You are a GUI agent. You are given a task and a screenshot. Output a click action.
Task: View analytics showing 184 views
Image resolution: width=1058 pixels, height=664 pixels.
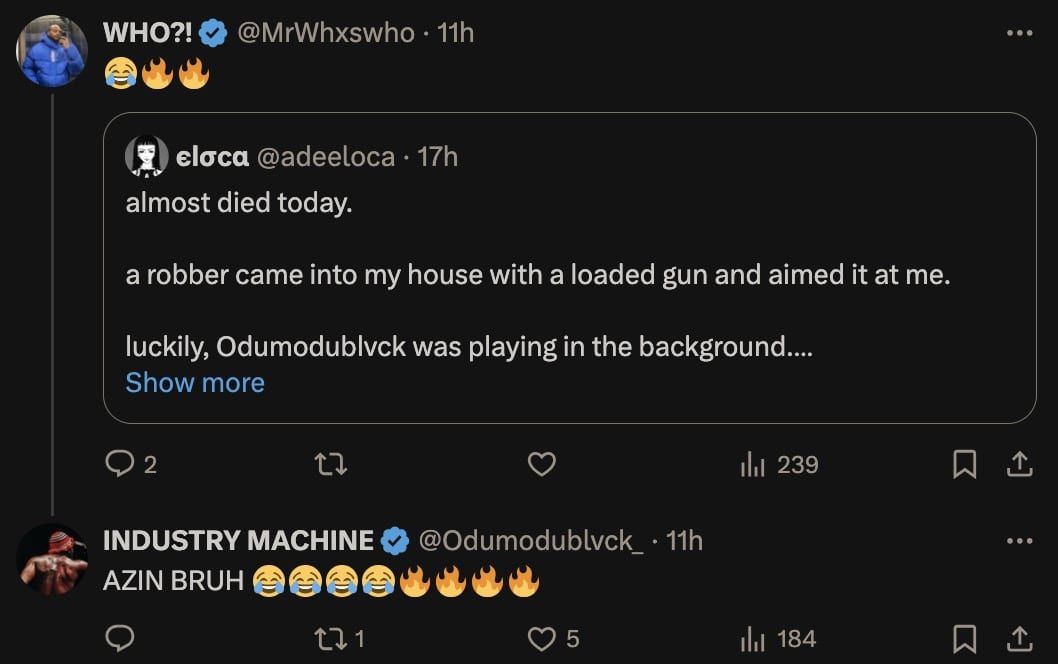779,638
